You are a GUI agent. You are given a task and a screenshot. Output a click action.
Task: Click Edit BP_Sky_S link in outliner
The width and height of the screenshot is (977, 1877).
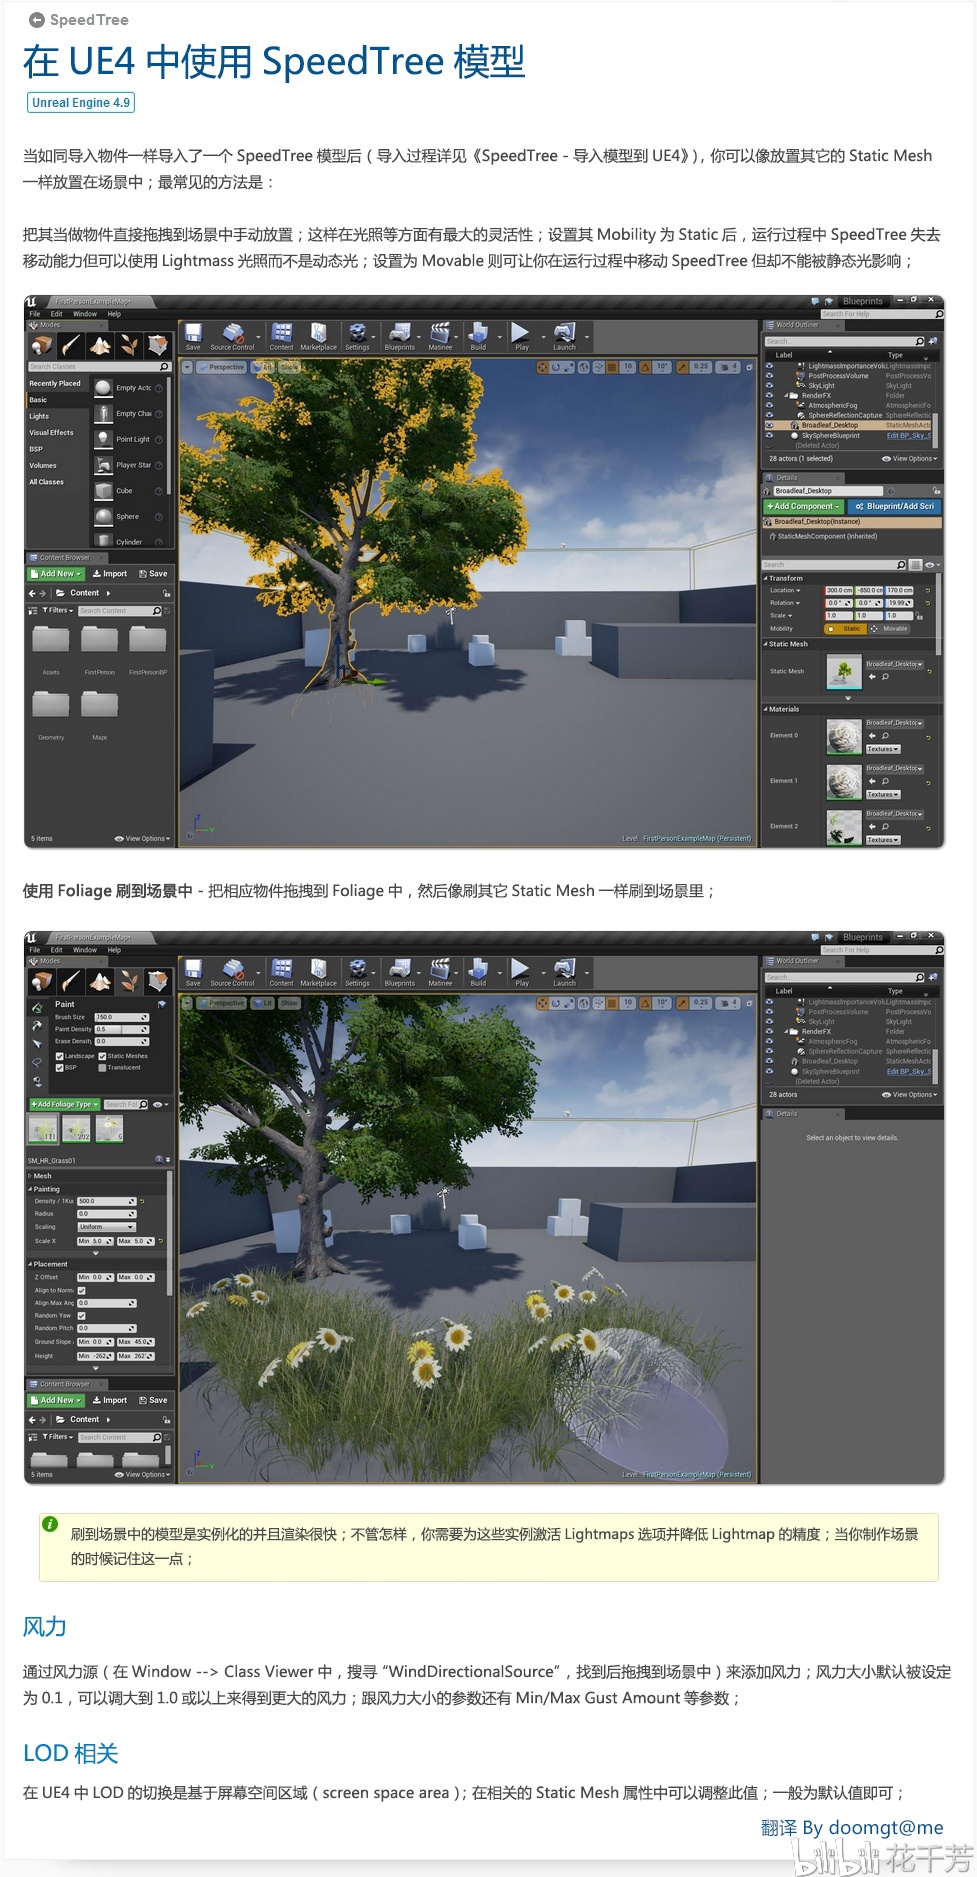[x=909, y=435]
